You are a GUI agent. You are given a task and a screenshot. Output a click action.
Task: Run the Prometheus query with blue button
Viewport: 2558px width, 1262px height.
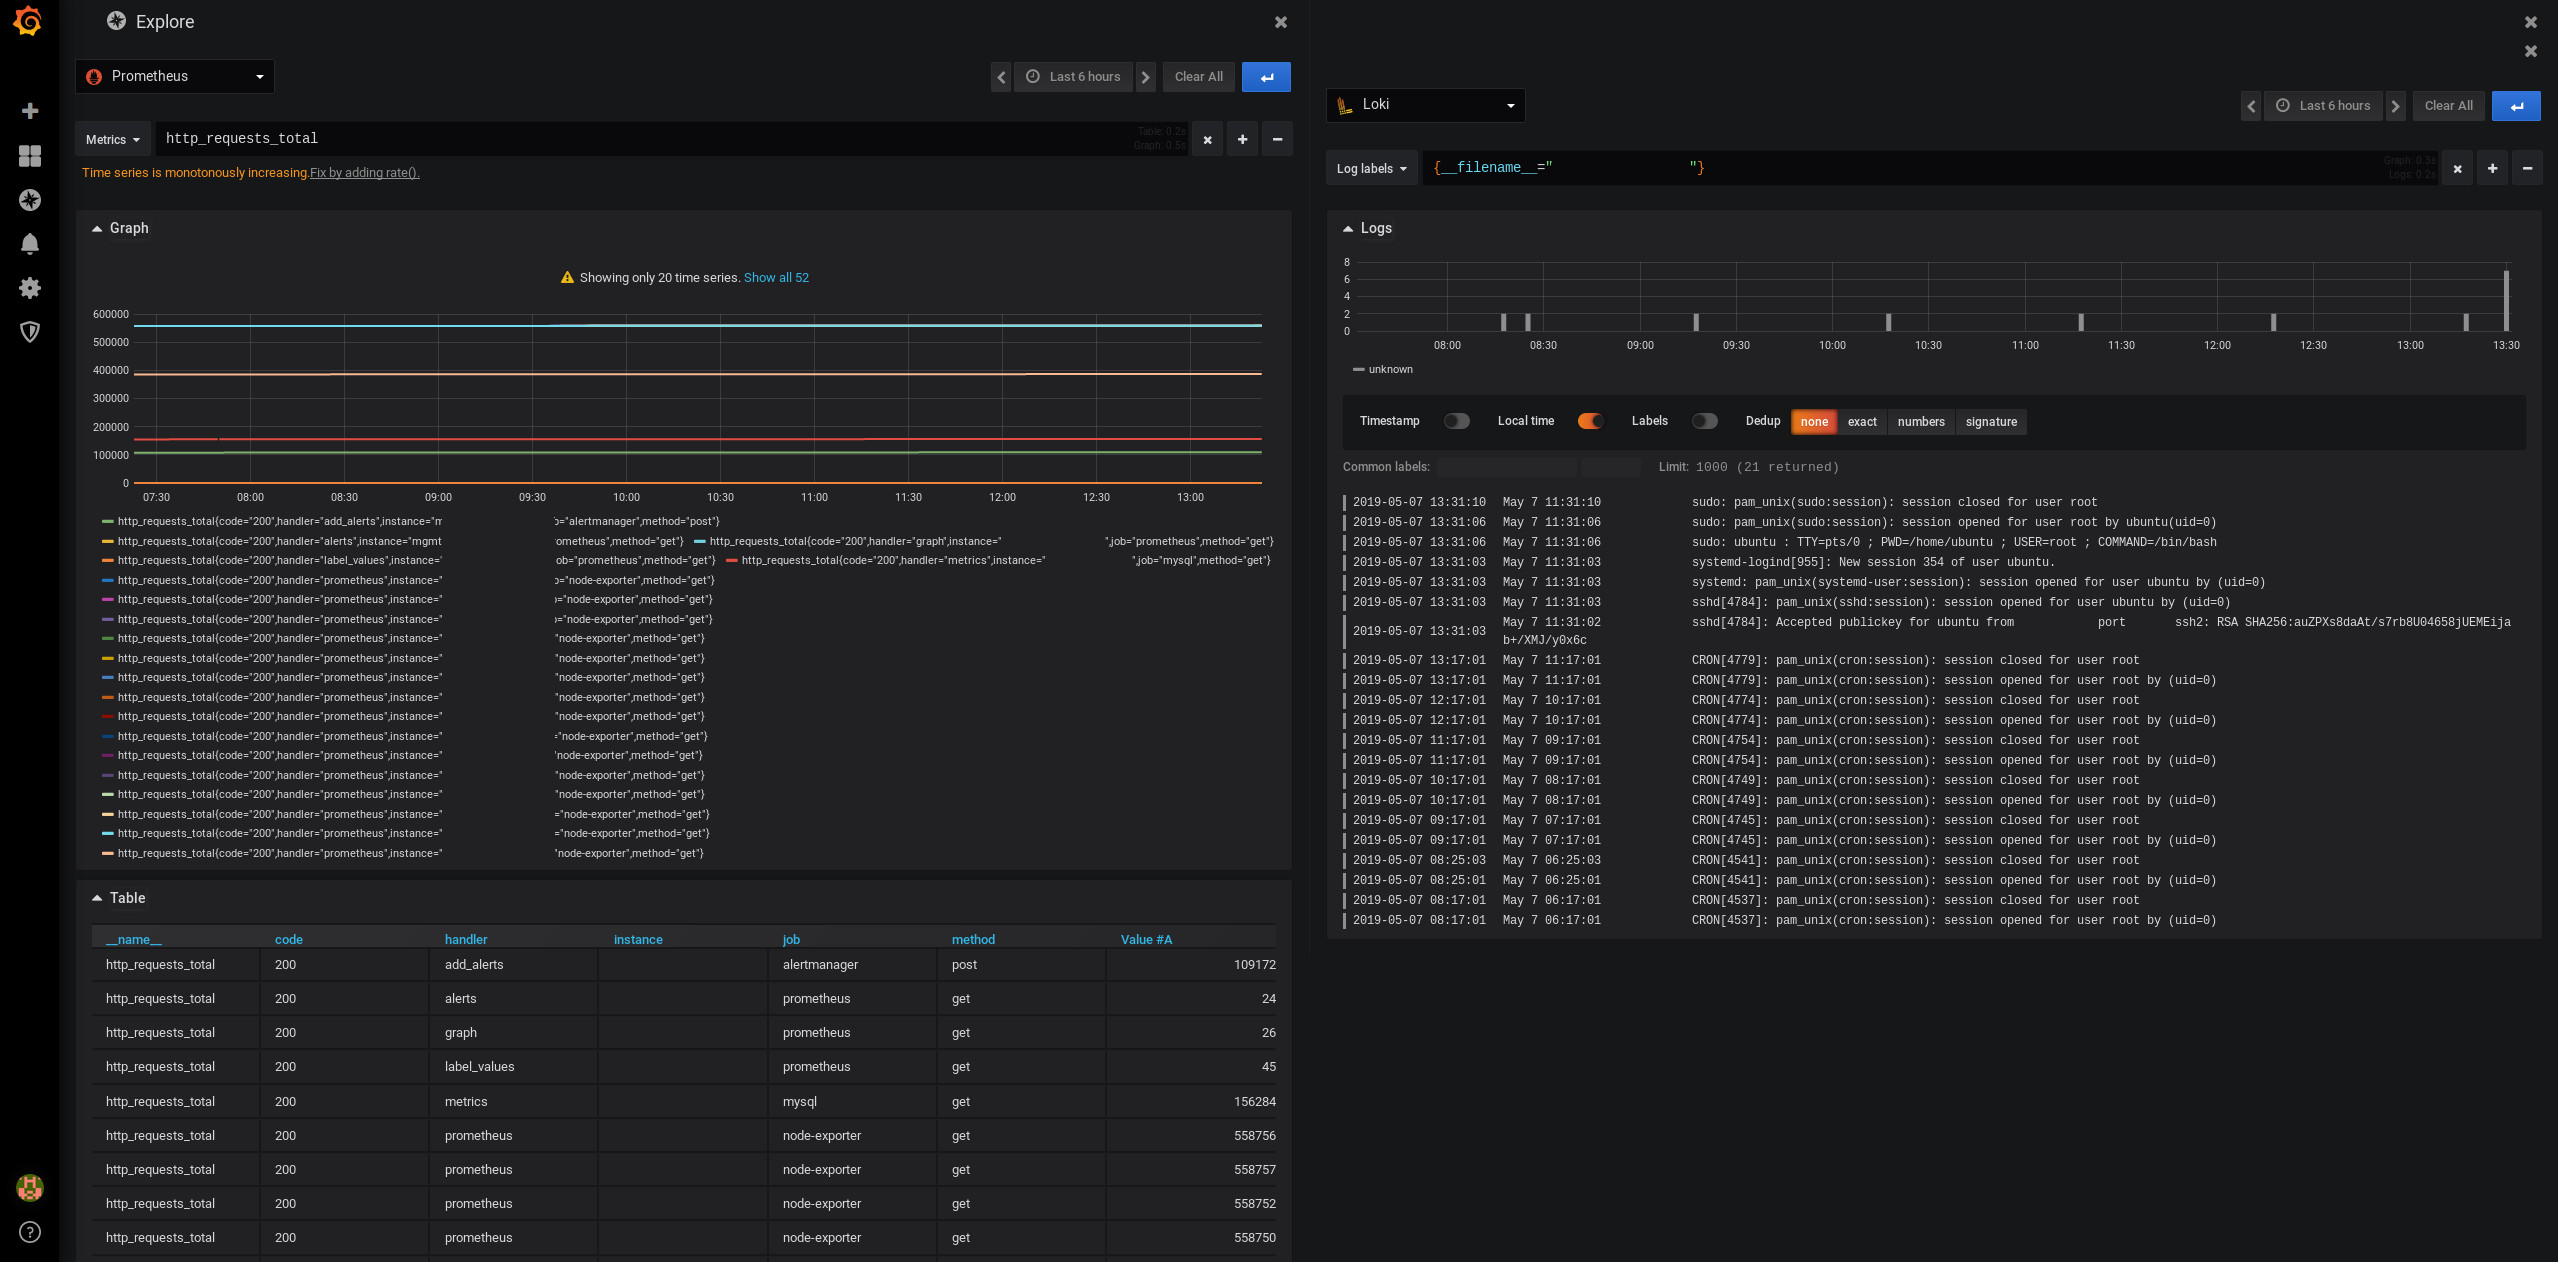1266,77
